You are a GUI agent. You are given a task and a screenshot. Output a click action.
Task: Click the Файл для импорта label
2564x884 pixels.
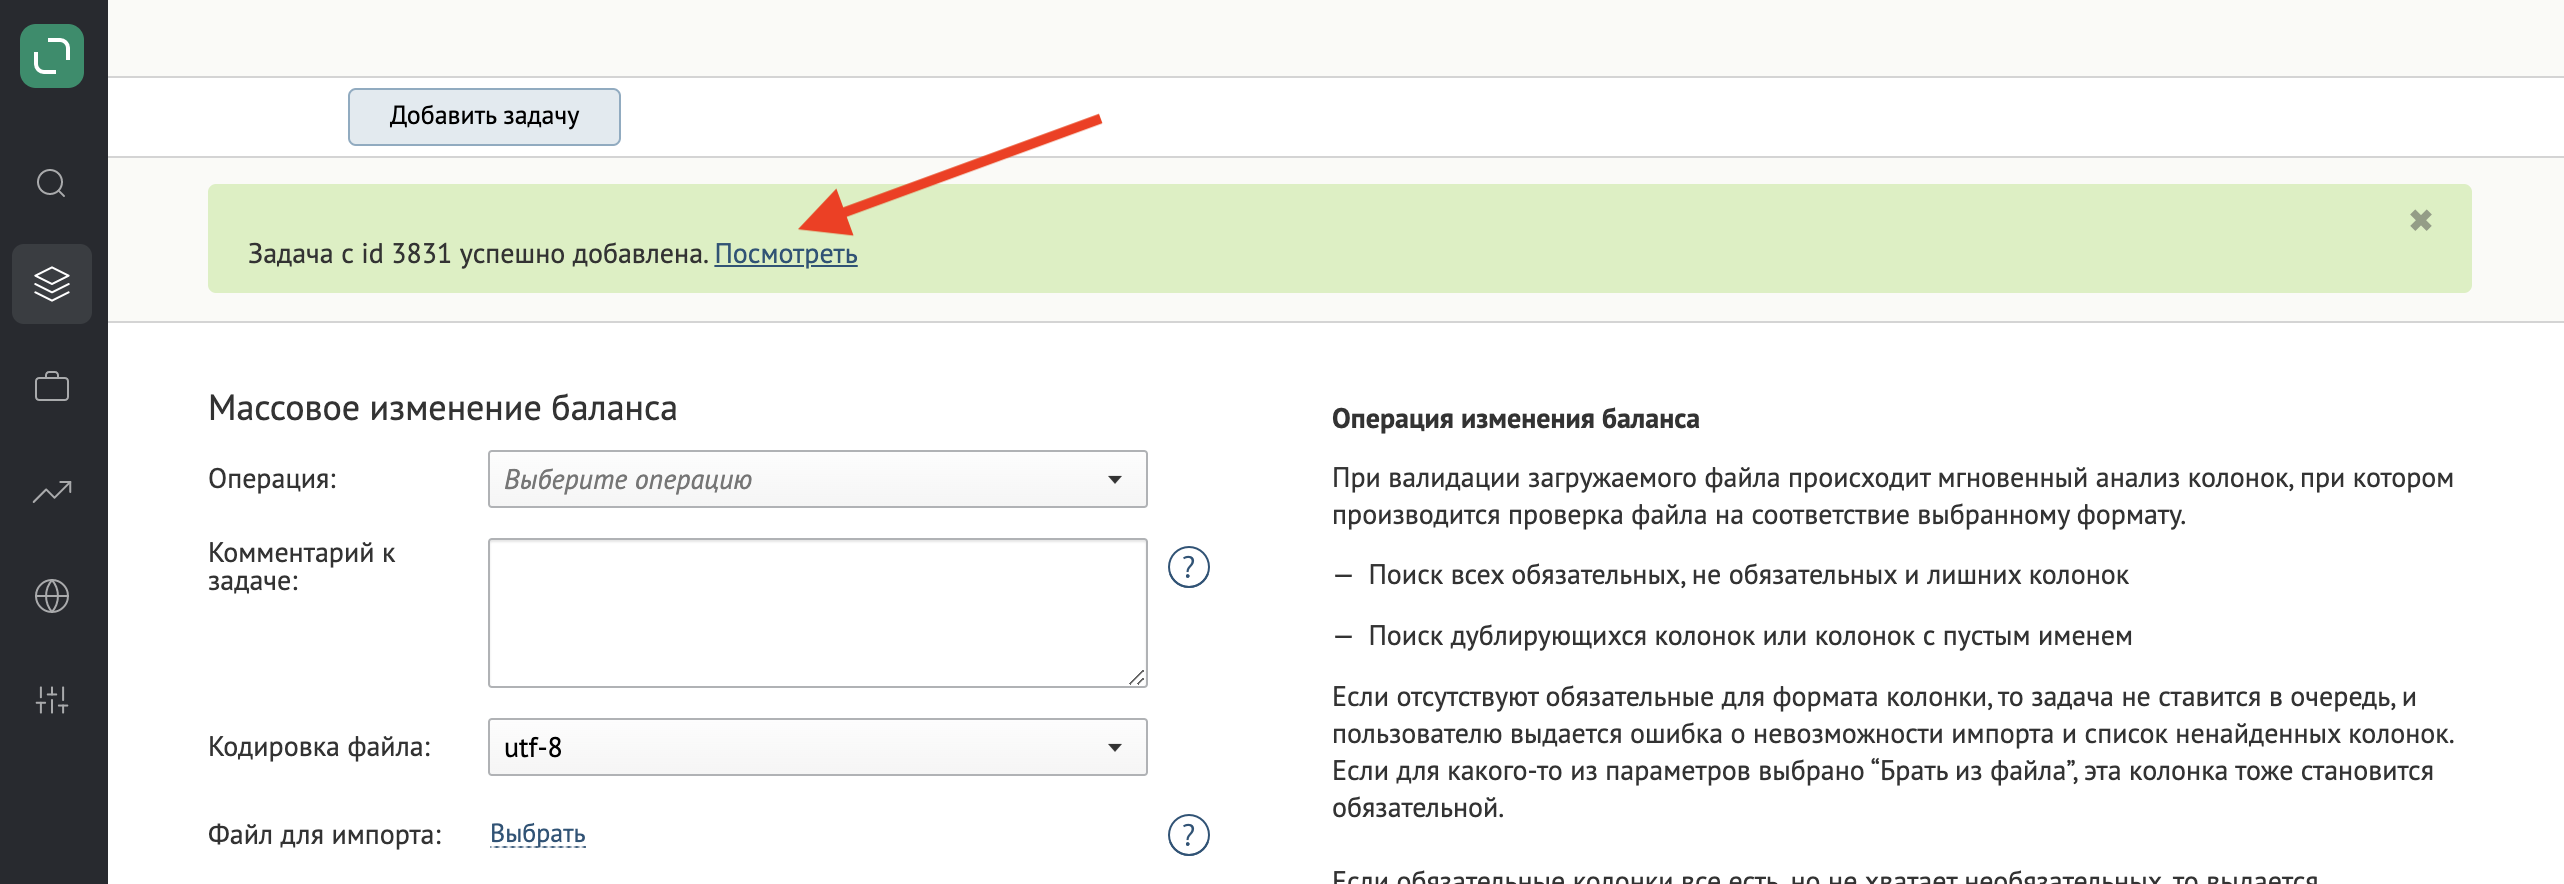pos(325,835)
